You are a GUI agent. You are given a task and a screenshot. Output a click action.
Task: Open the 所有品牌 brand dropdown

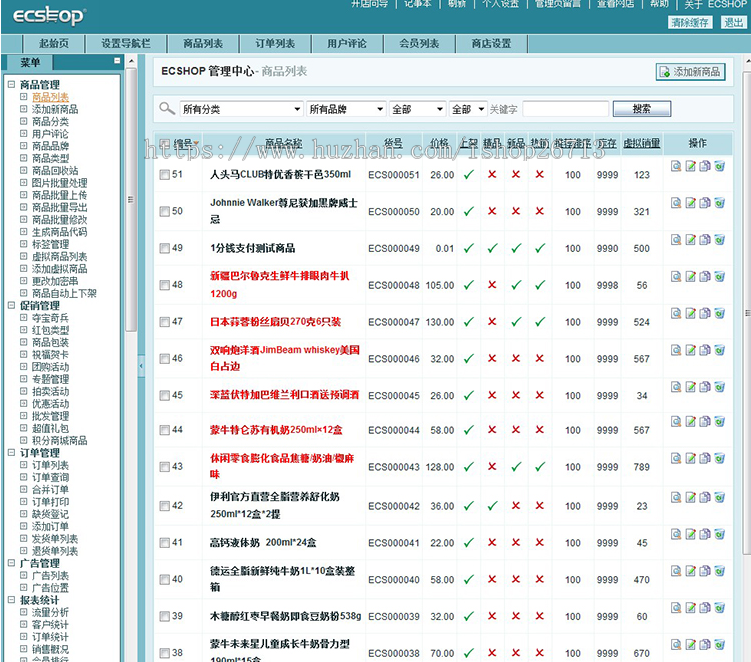click(x=345, y=109)
